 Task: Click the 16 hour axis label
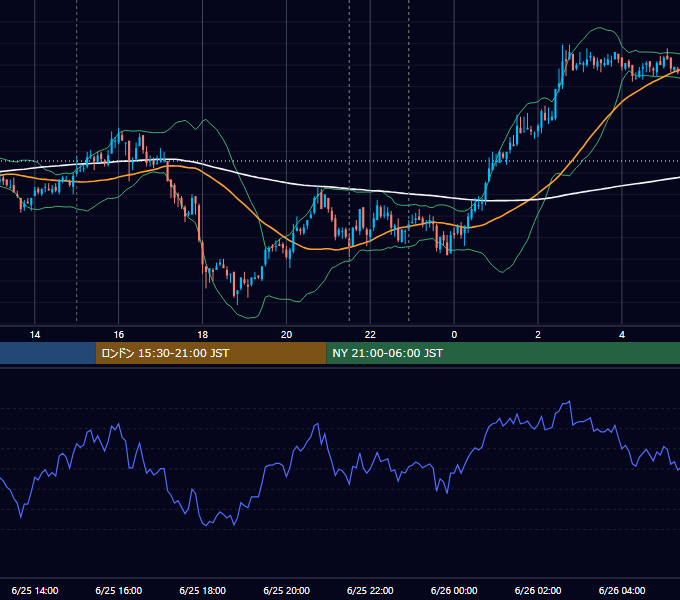[119, 335]
